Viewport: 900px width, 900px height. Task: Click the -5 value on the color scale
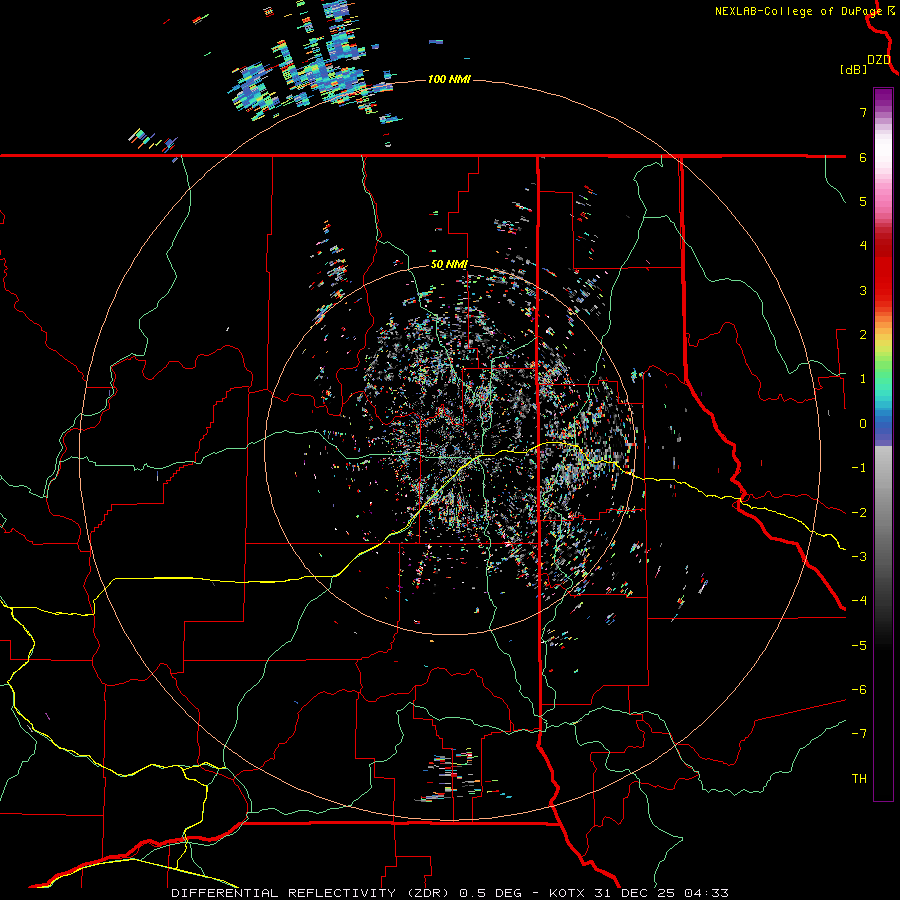[x=859, y=646]
